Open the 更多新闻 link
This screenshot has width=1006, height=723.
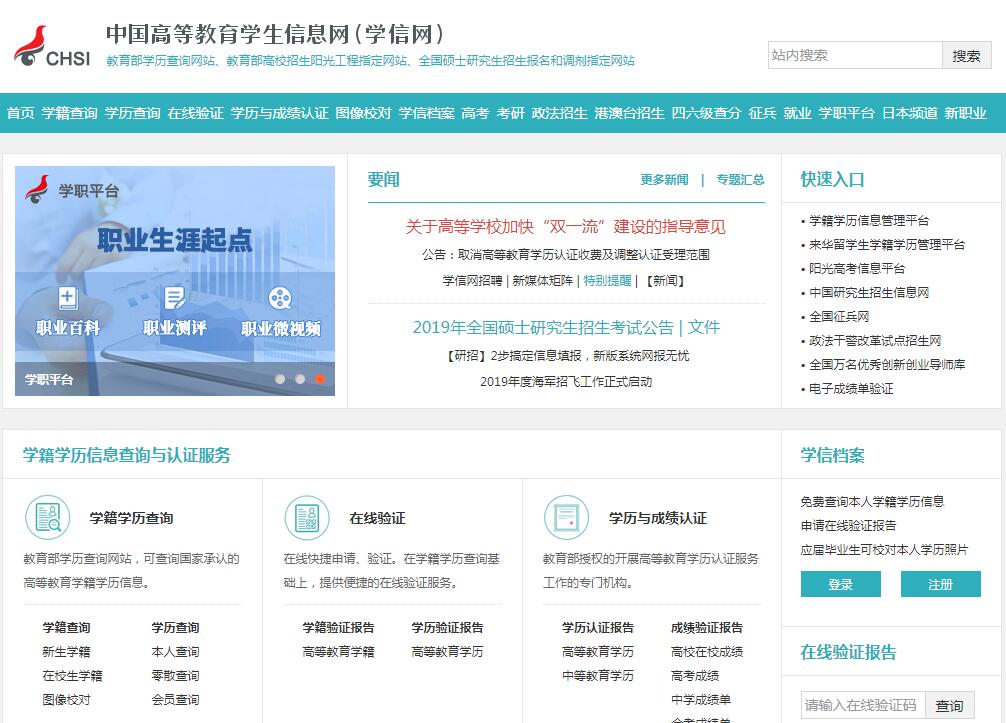pyautogui.click(x=664, y=180)
